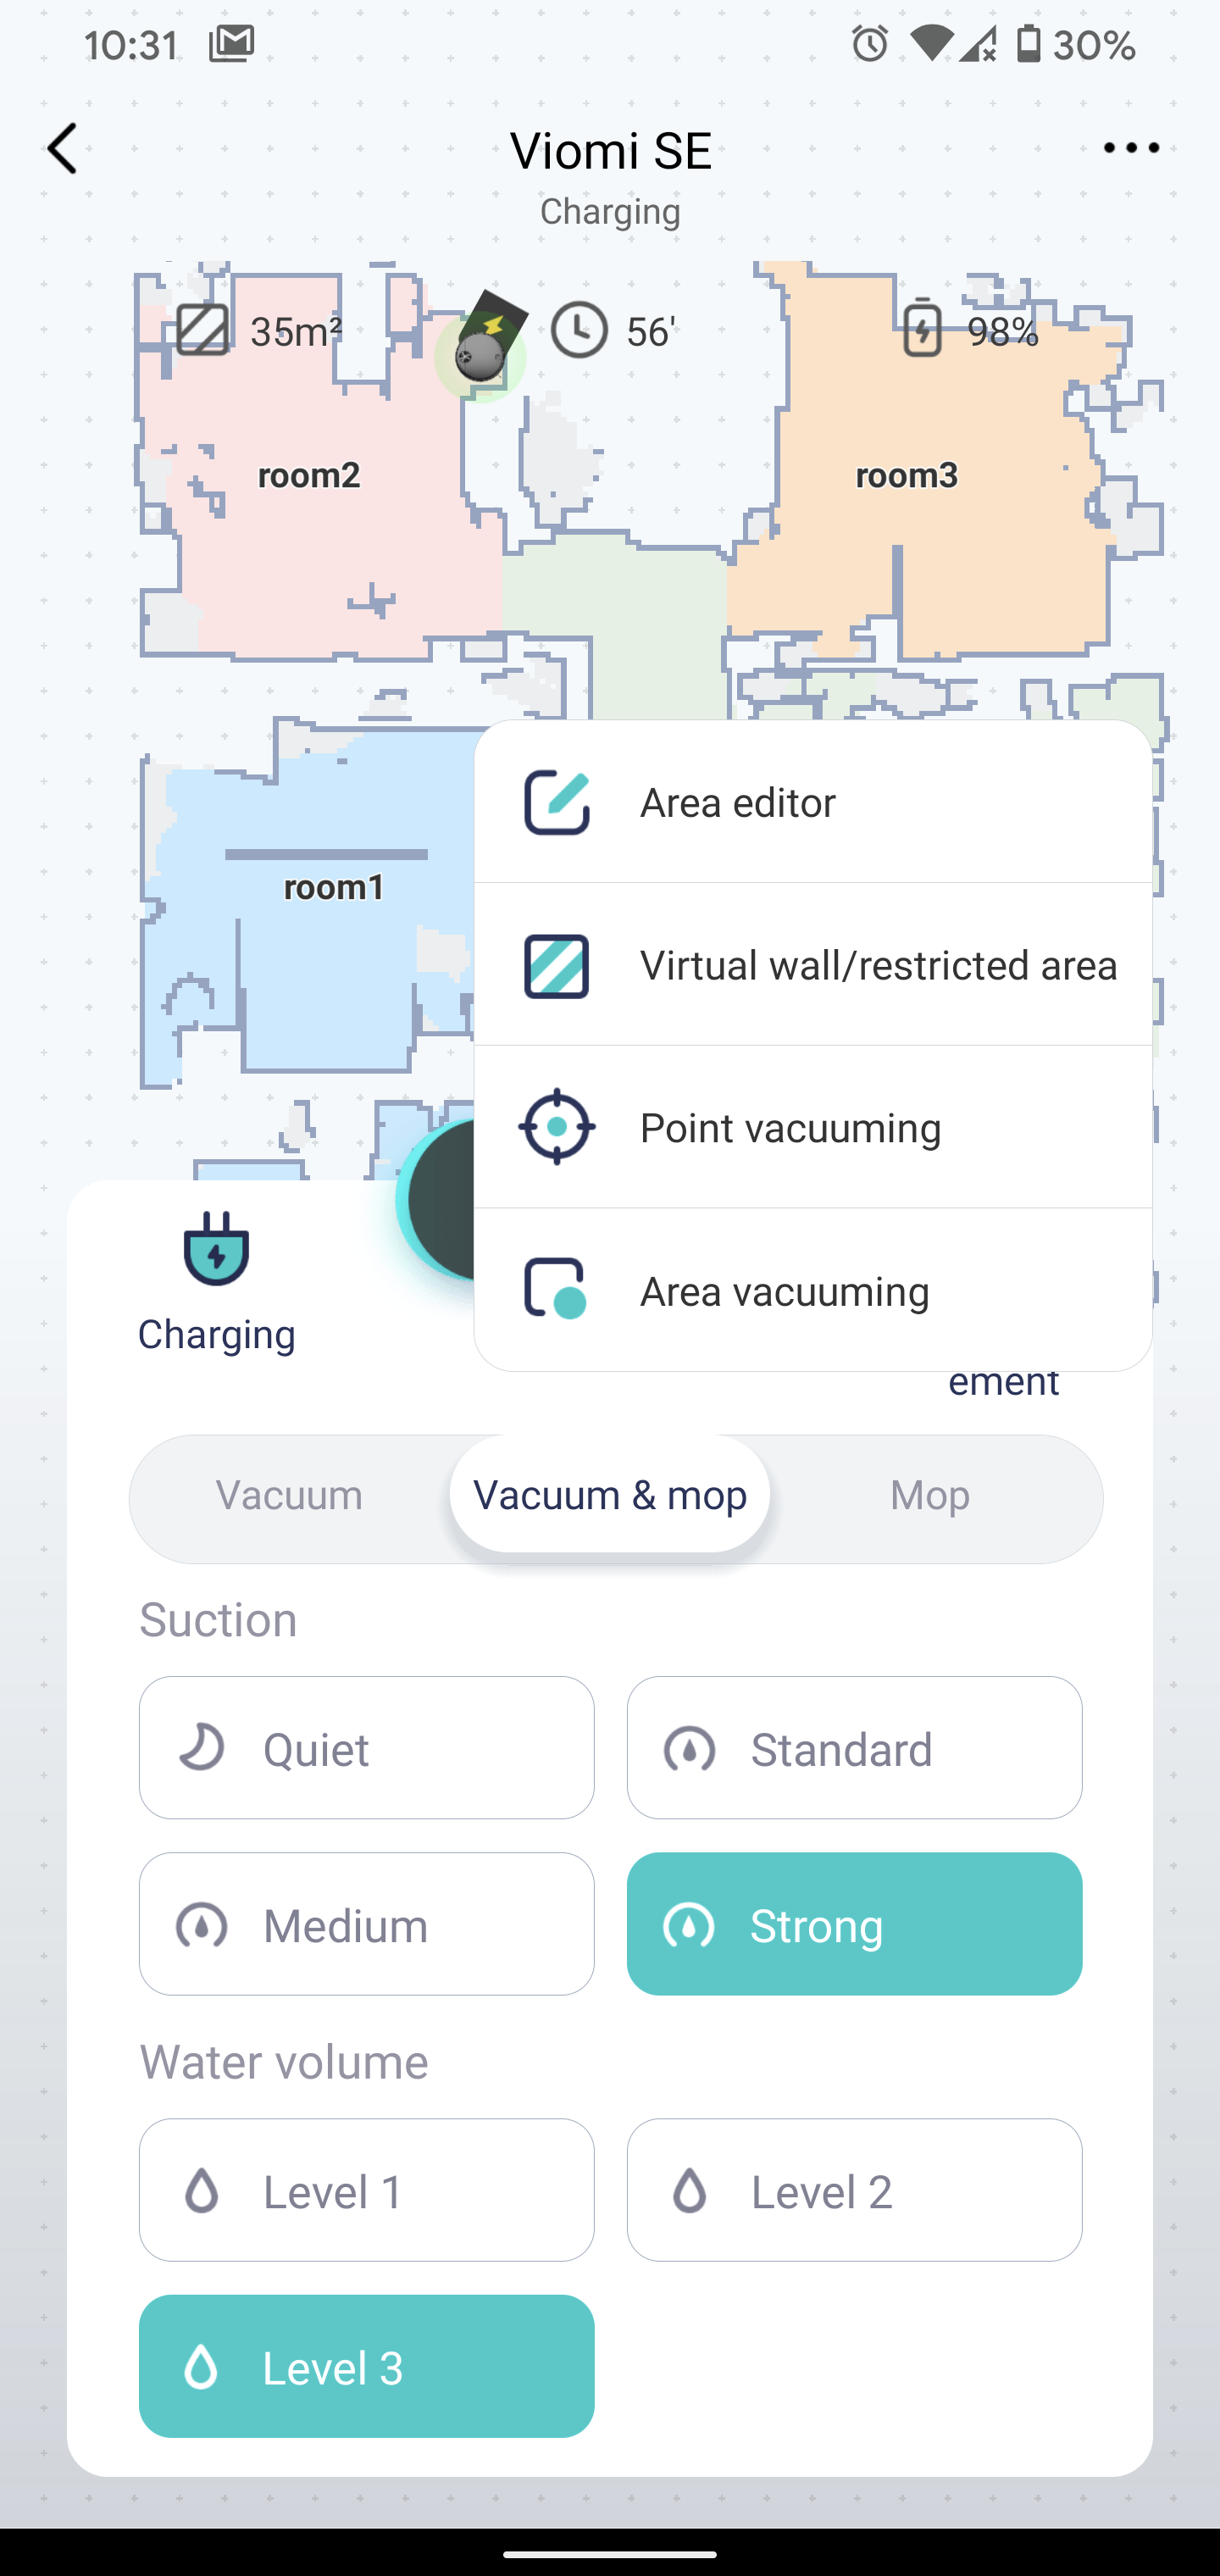Select room3 on the map

coord(906,475)
